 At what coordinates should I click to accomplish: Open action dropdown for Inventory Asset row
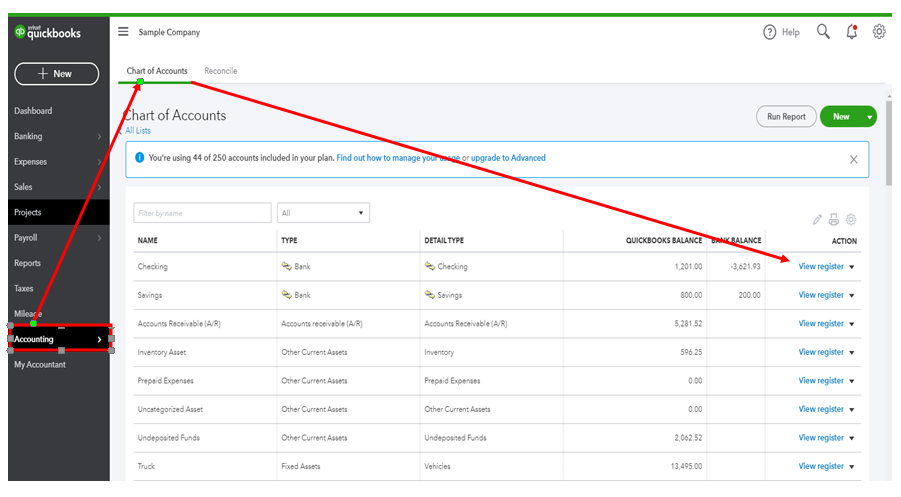click(852, 352)
